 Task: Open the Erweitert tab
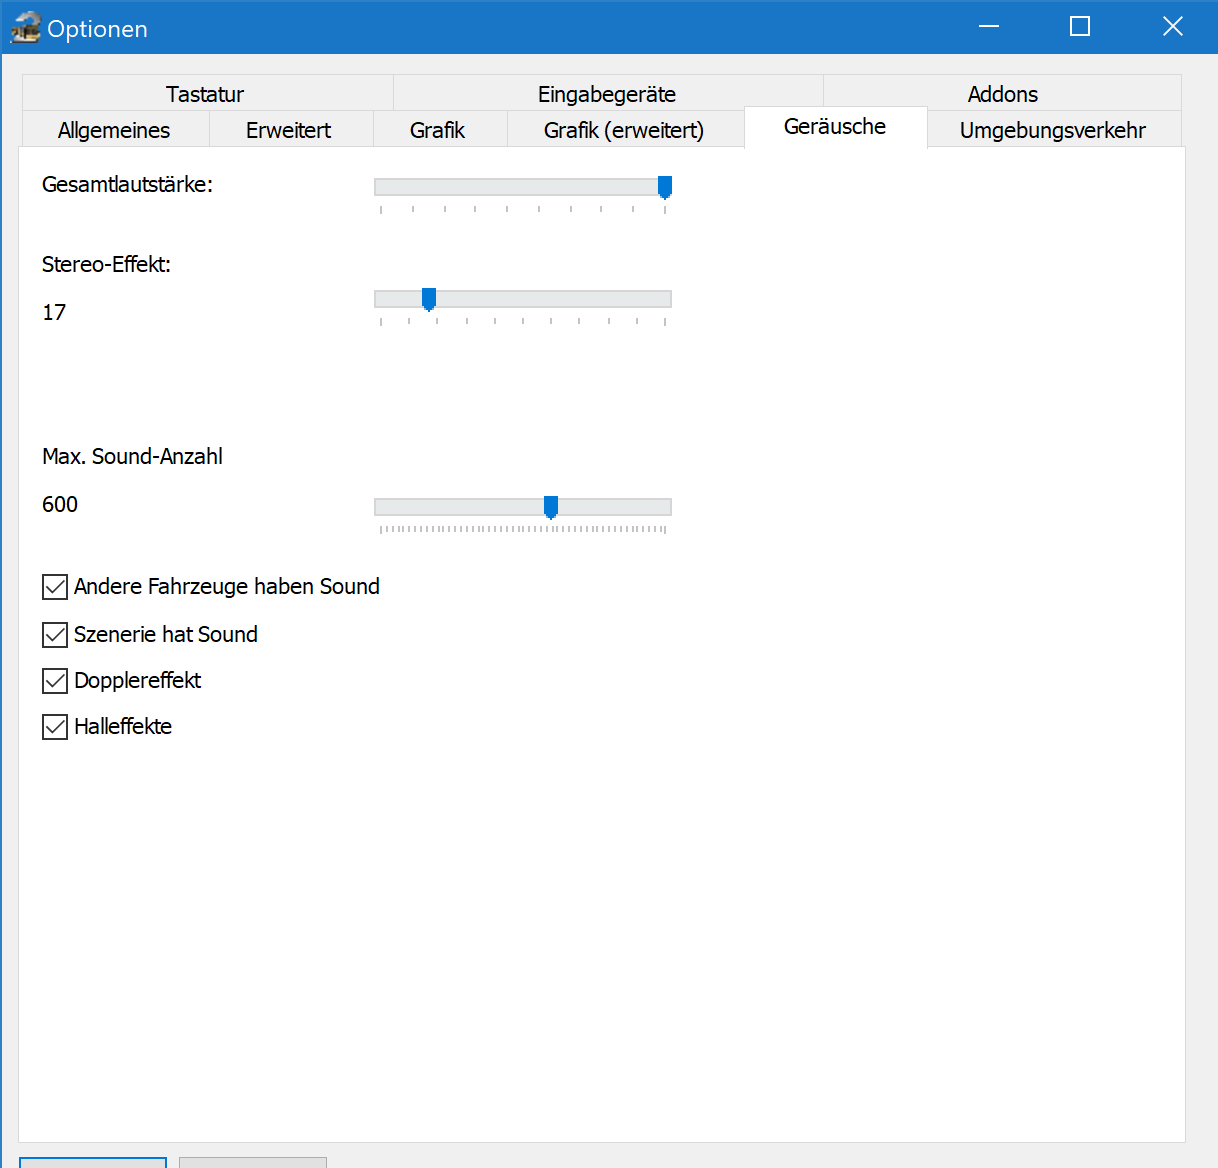tap(288, 130)
